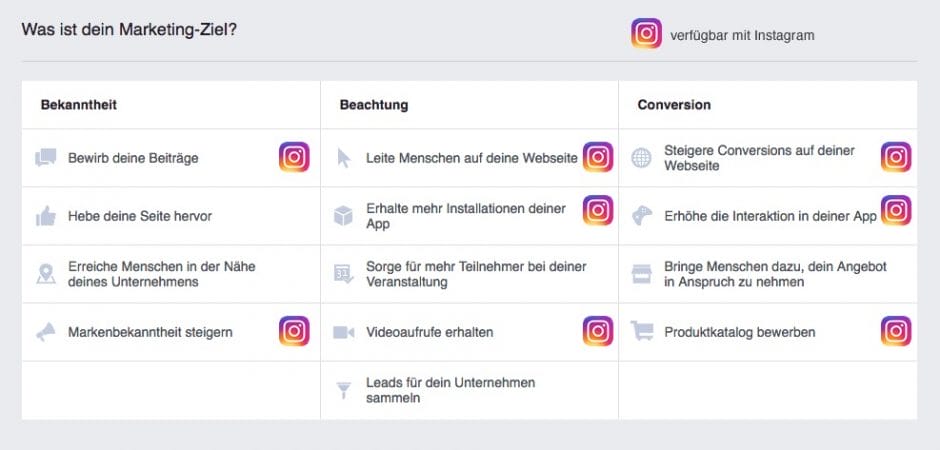Select Produktkatalog bewerben objective
This screenshot has width=940, height=450.
[x=739, y=332]
